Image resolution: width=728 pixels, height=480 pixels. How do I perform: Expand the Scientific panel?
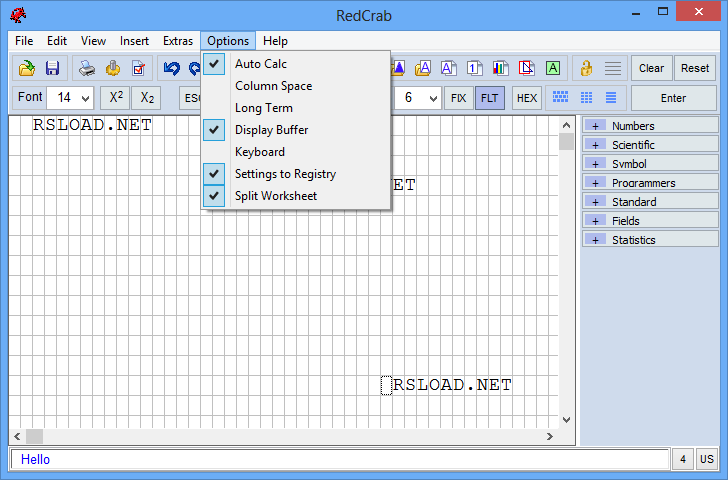click(x=650, y=145)
